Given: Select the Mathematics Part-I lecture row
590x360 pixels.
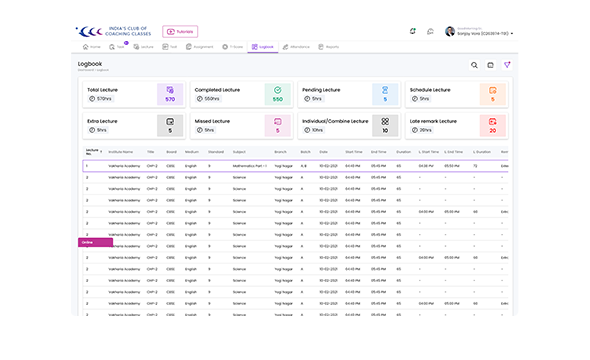Looking at the screenshot, I should (295, 166).
